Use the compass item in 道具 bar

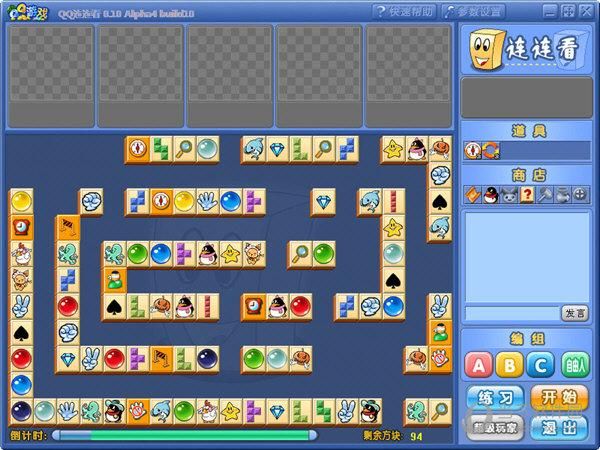point(472,150)
